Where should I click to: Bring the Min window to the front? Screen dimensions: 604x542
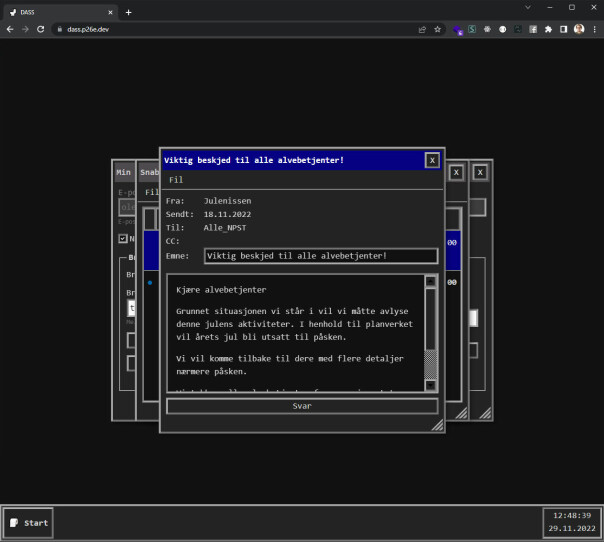(124, 173)
